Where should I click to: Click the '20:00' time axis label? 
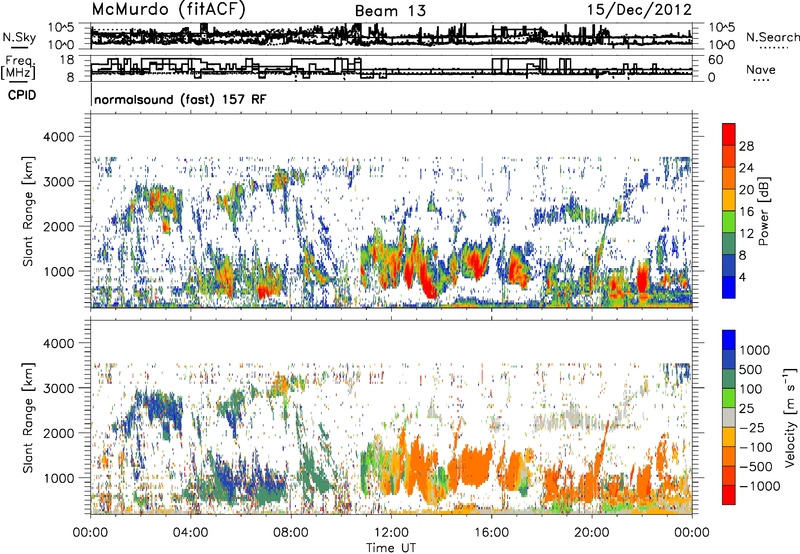[x=592, y=533]
